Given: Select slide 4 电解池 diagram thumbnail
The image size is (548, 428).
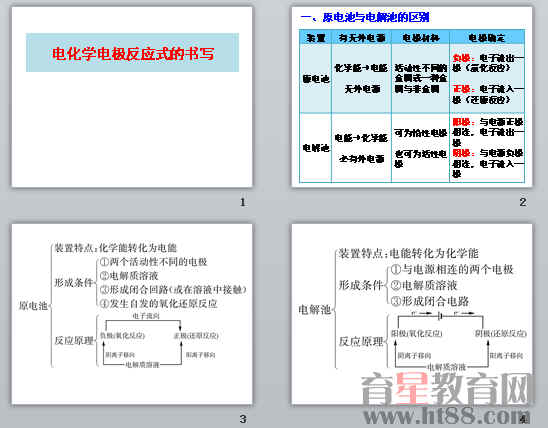Looking at the screenshot, I should (412, 314).
